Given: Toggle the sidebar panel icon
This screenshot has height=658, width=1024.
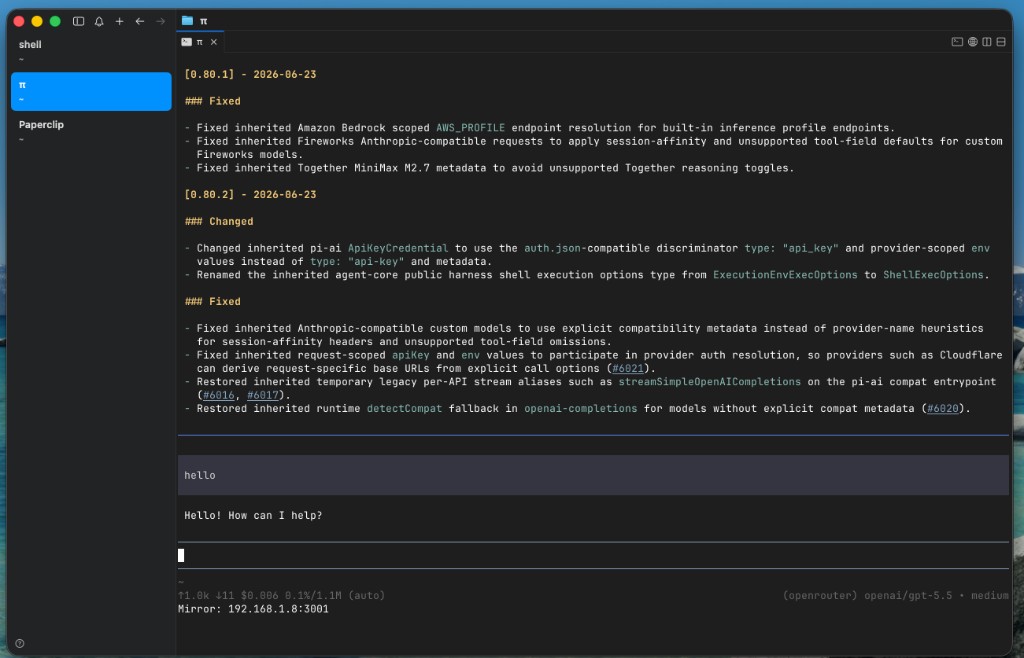Looking at the screenshot, I should point(78,22).
